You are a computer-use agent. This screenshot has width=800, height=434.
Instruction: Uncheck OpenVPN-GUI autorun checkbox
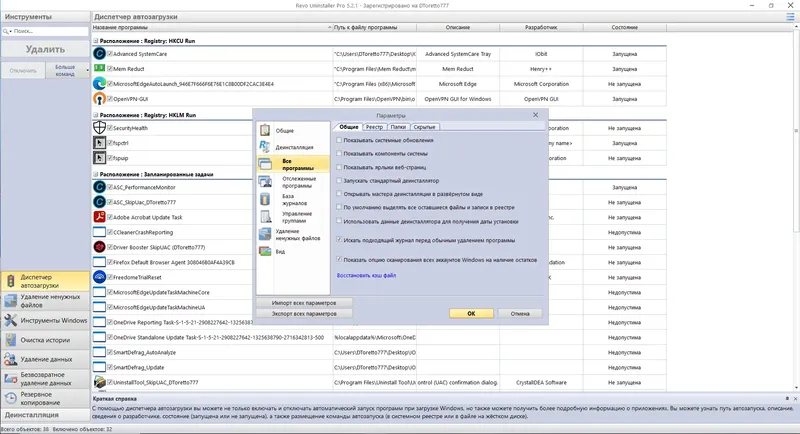[x=110, y=98]
